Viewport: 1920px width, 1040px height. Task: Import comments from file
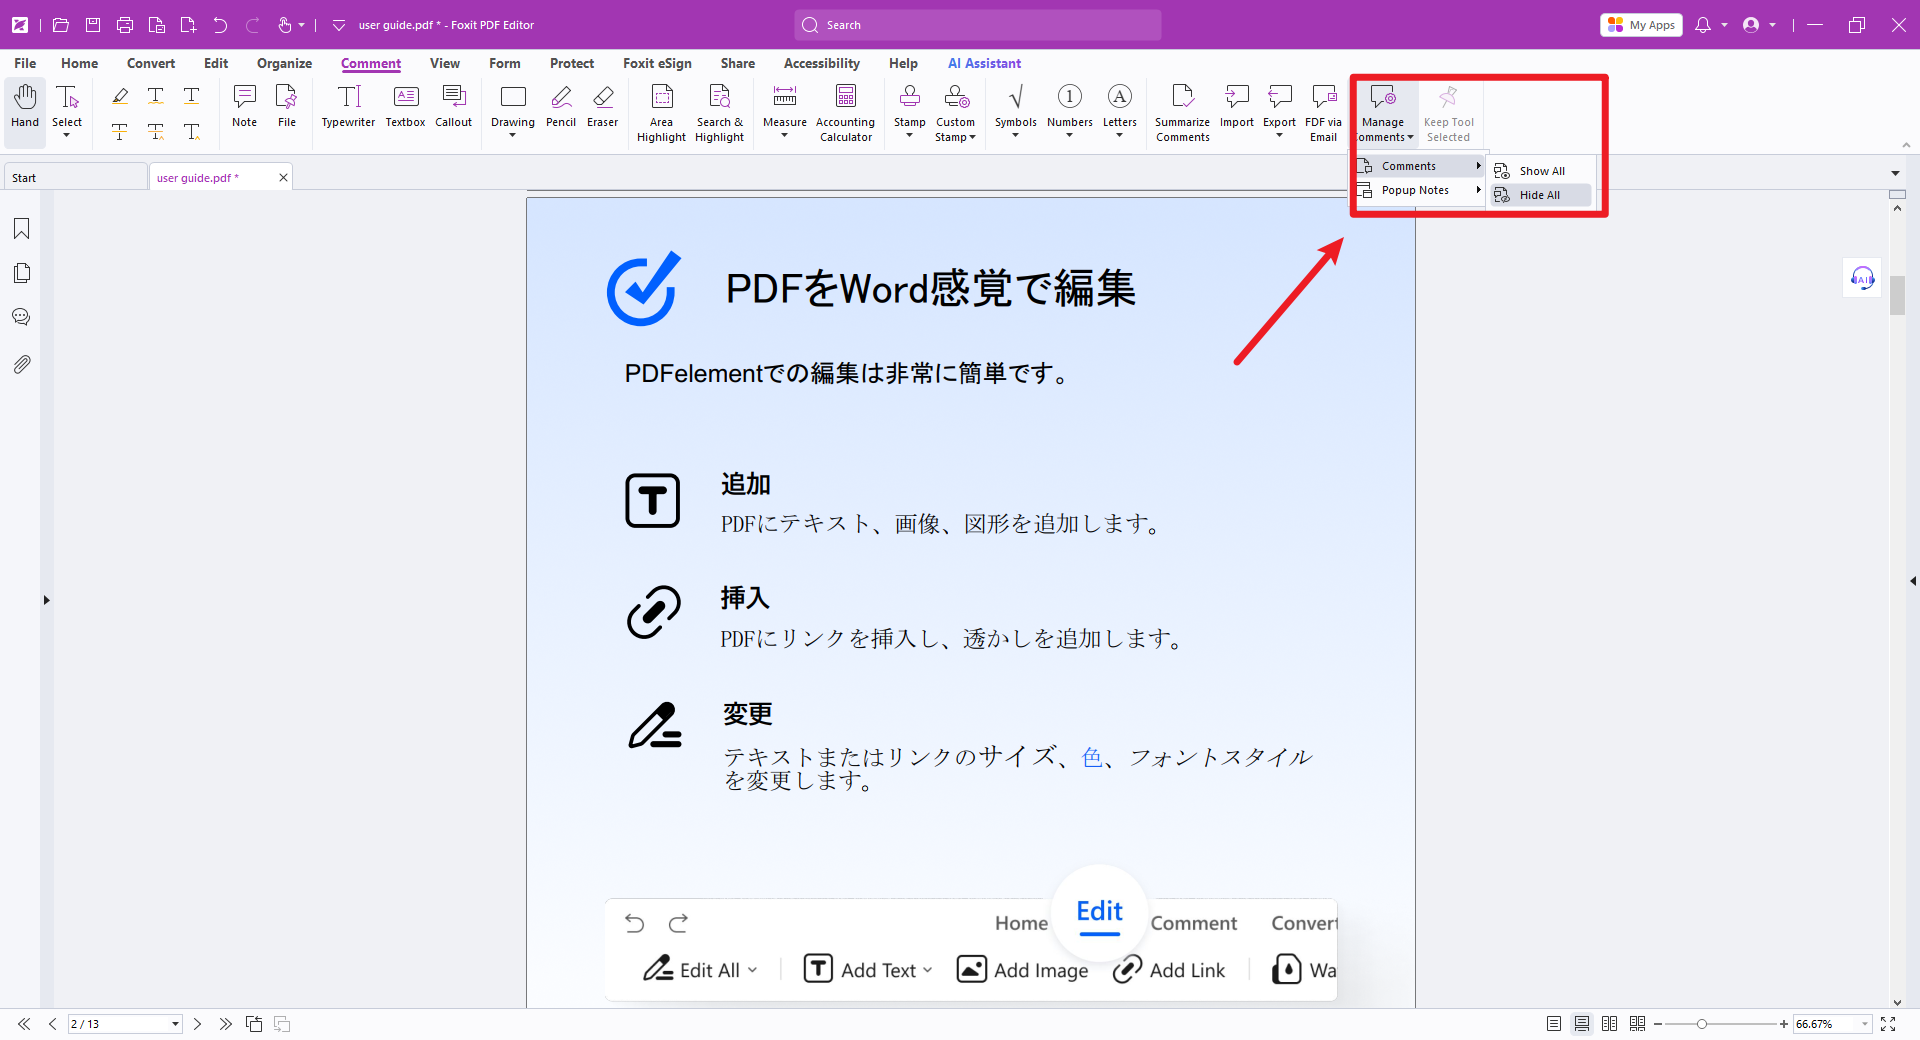click(x=1237, y=107)
